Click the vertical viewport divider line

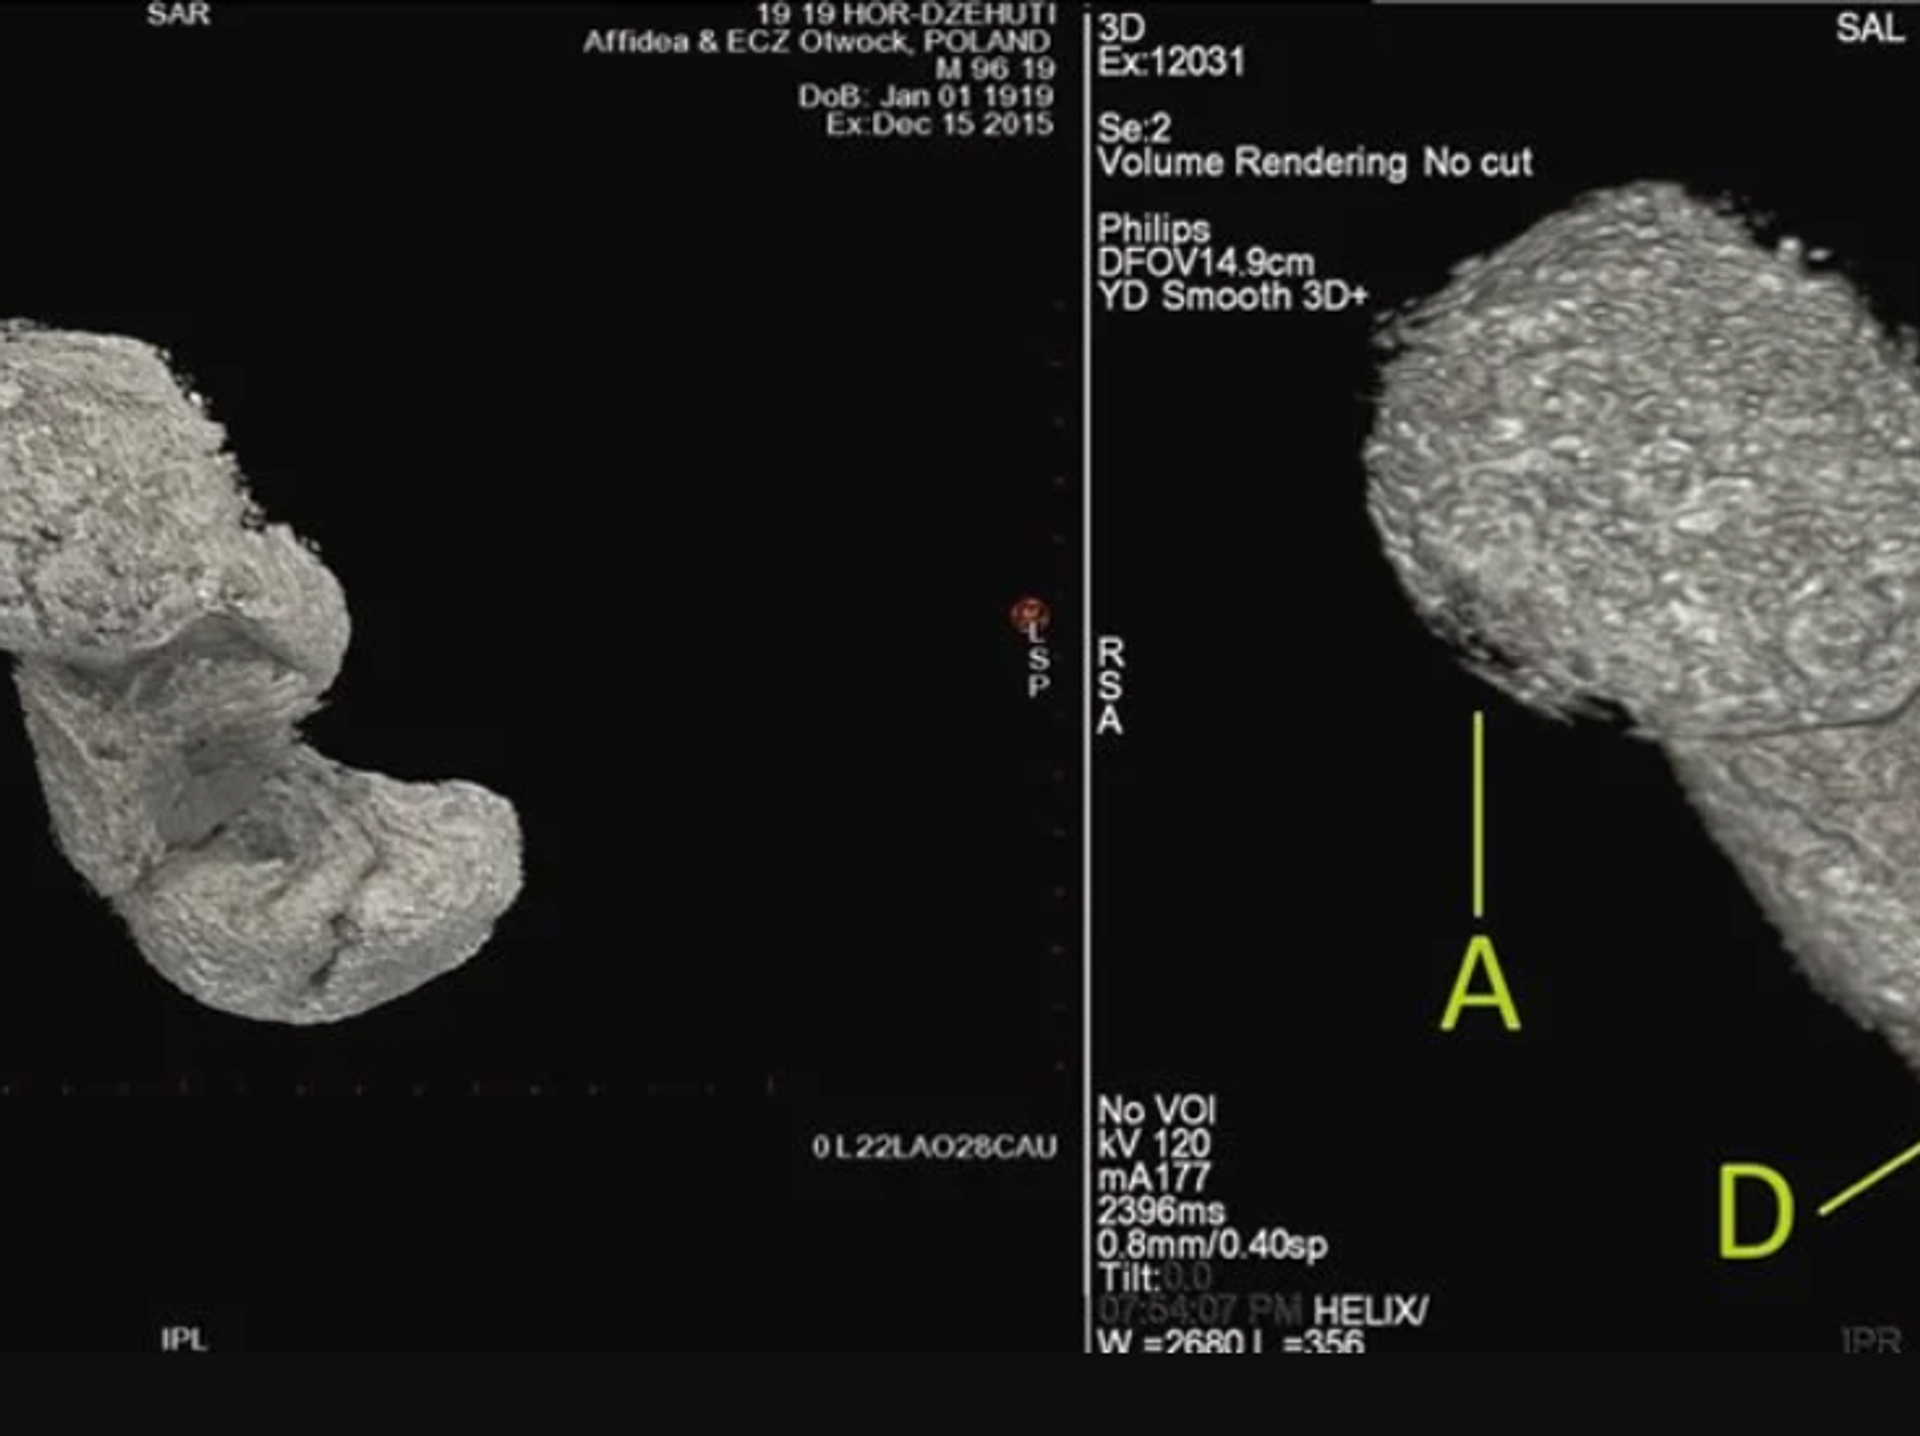point(1087,900)
